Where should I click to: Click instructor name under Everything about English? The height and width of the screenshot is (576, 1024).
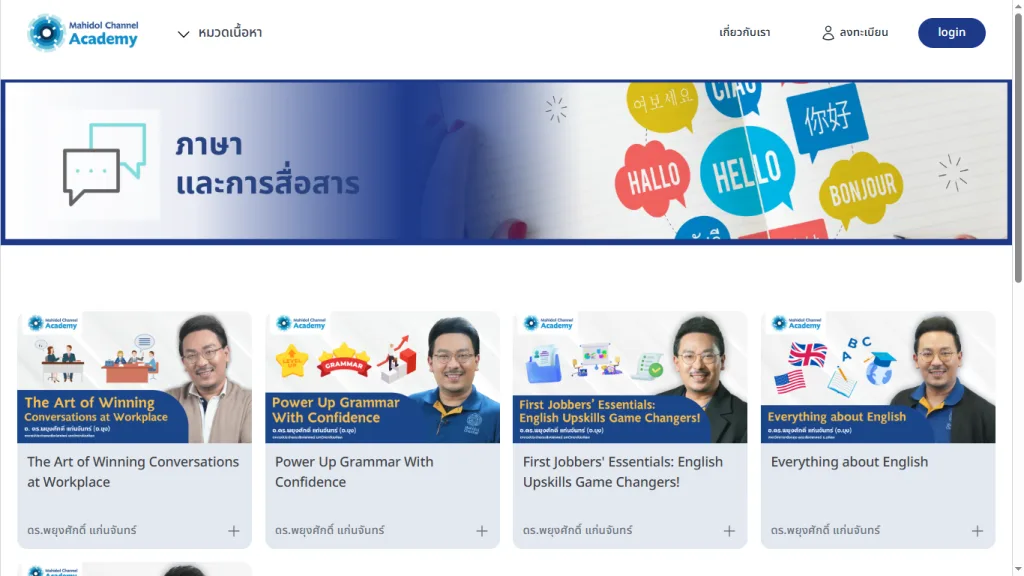tap(825, 530)
